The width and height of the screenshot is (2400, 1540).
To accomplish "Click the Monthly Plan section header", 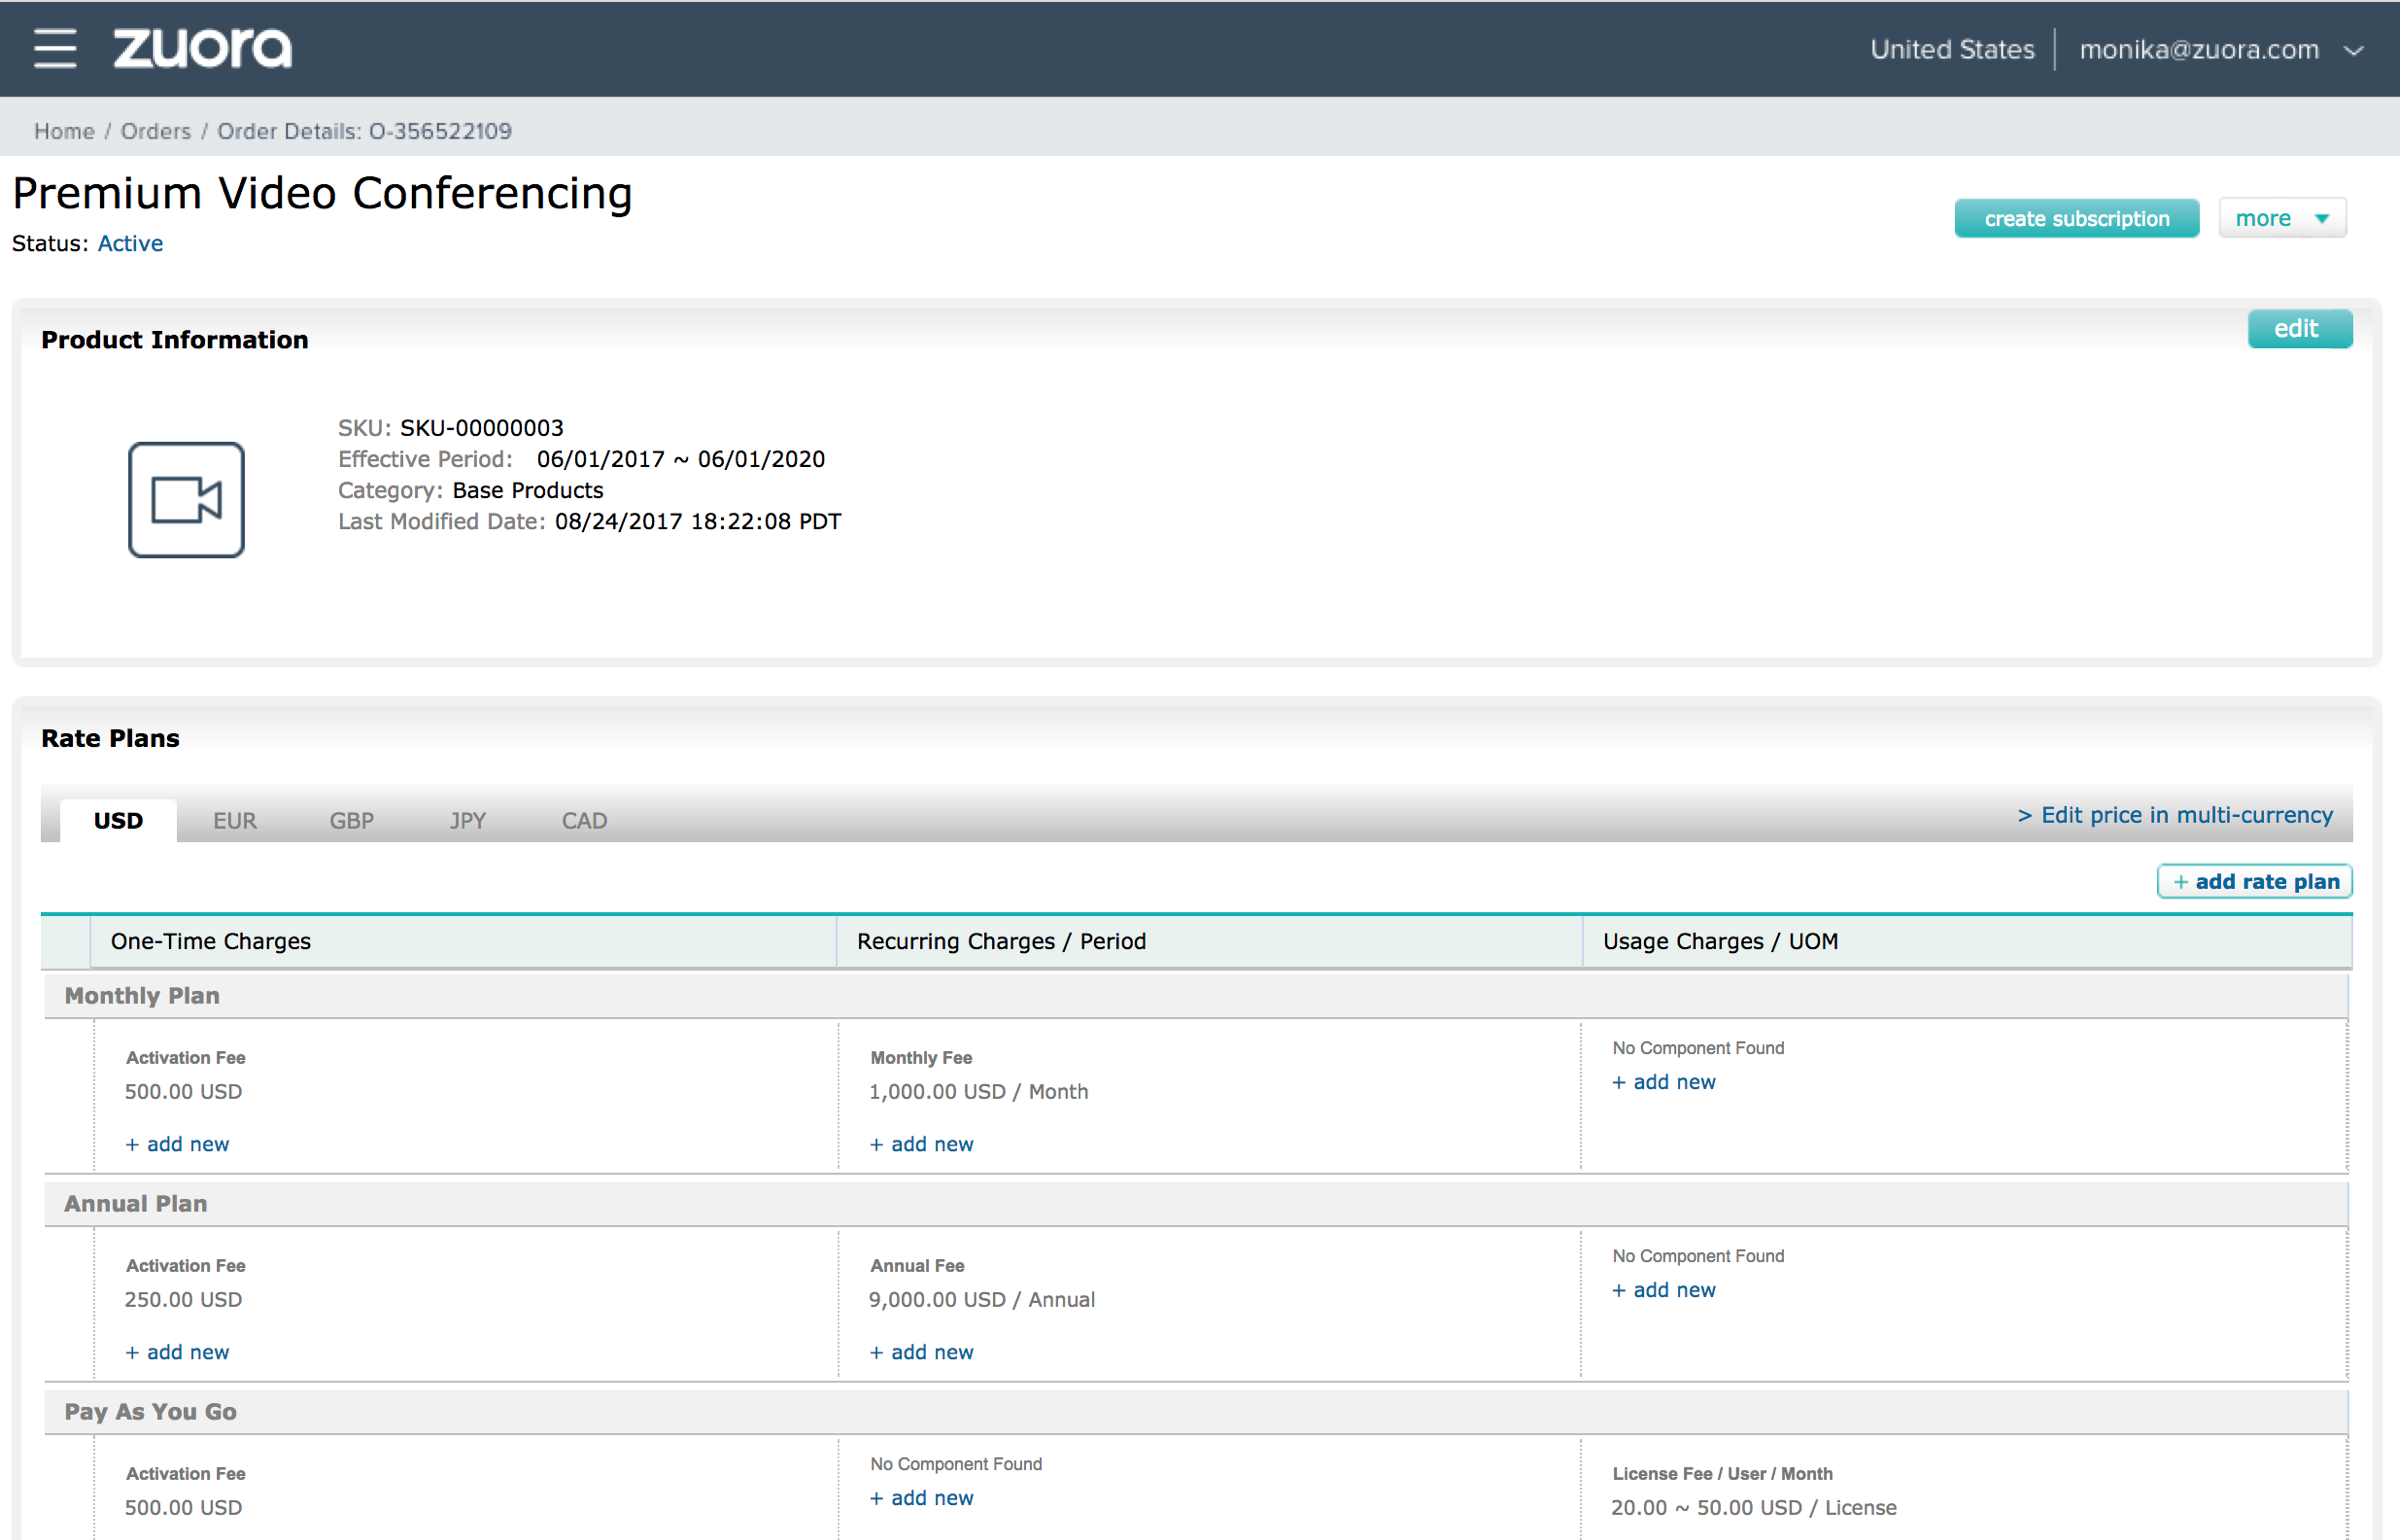I will (x=142, y=996).
